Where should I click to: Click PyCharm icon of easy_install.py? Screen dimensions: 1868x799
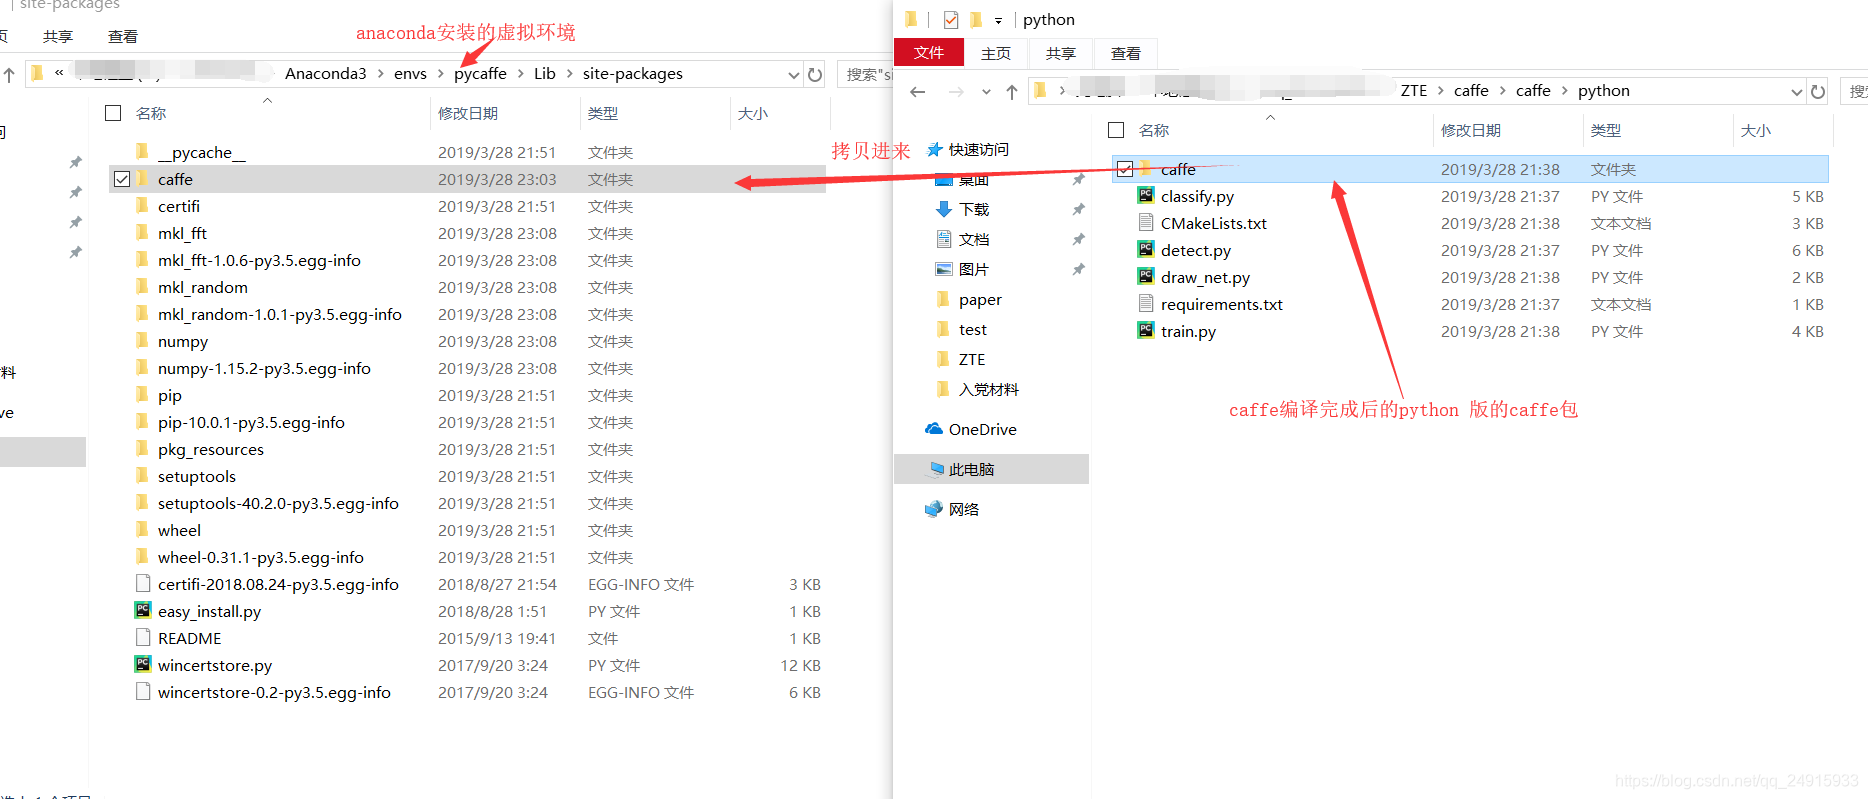click(x=143, y=611)
